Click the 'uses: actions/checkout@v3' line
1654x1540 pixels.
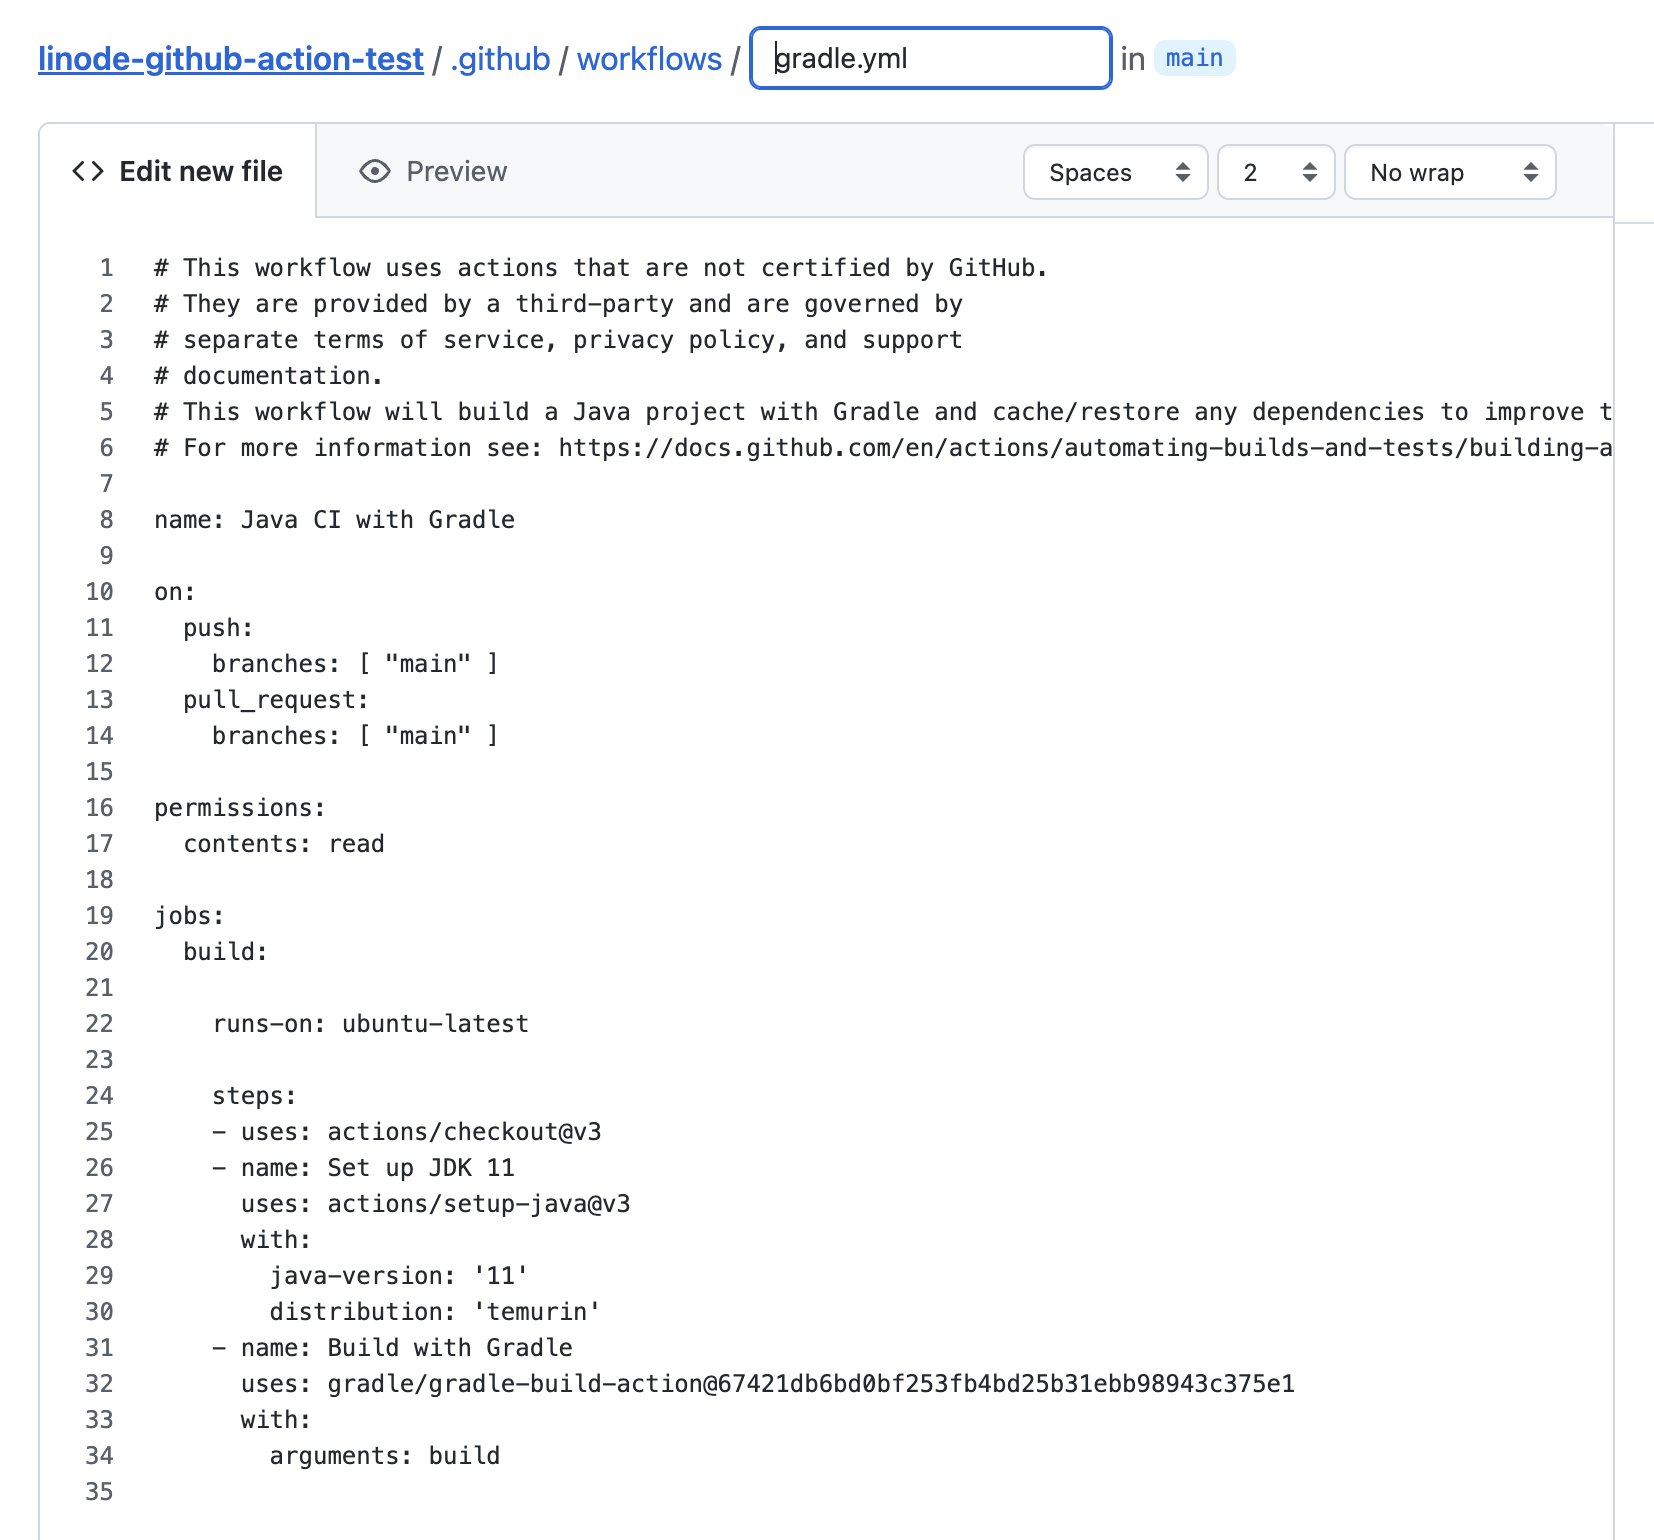(407, 1132)
